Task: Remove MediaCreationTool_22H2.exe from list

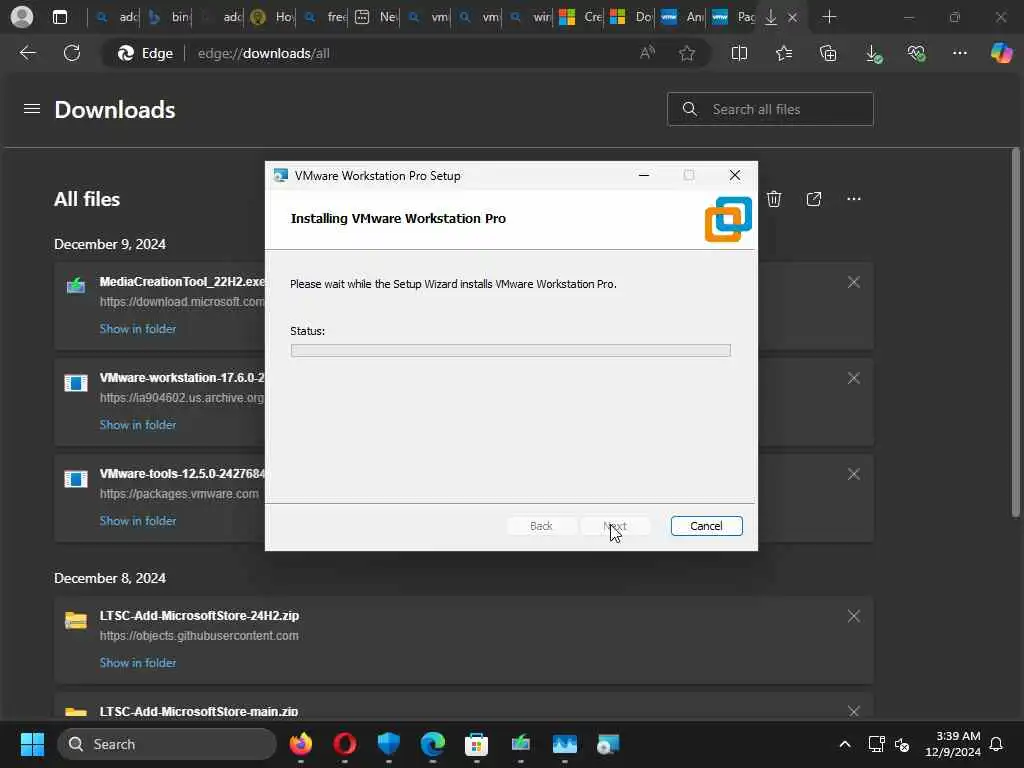Action: click(x=854, y=282)
